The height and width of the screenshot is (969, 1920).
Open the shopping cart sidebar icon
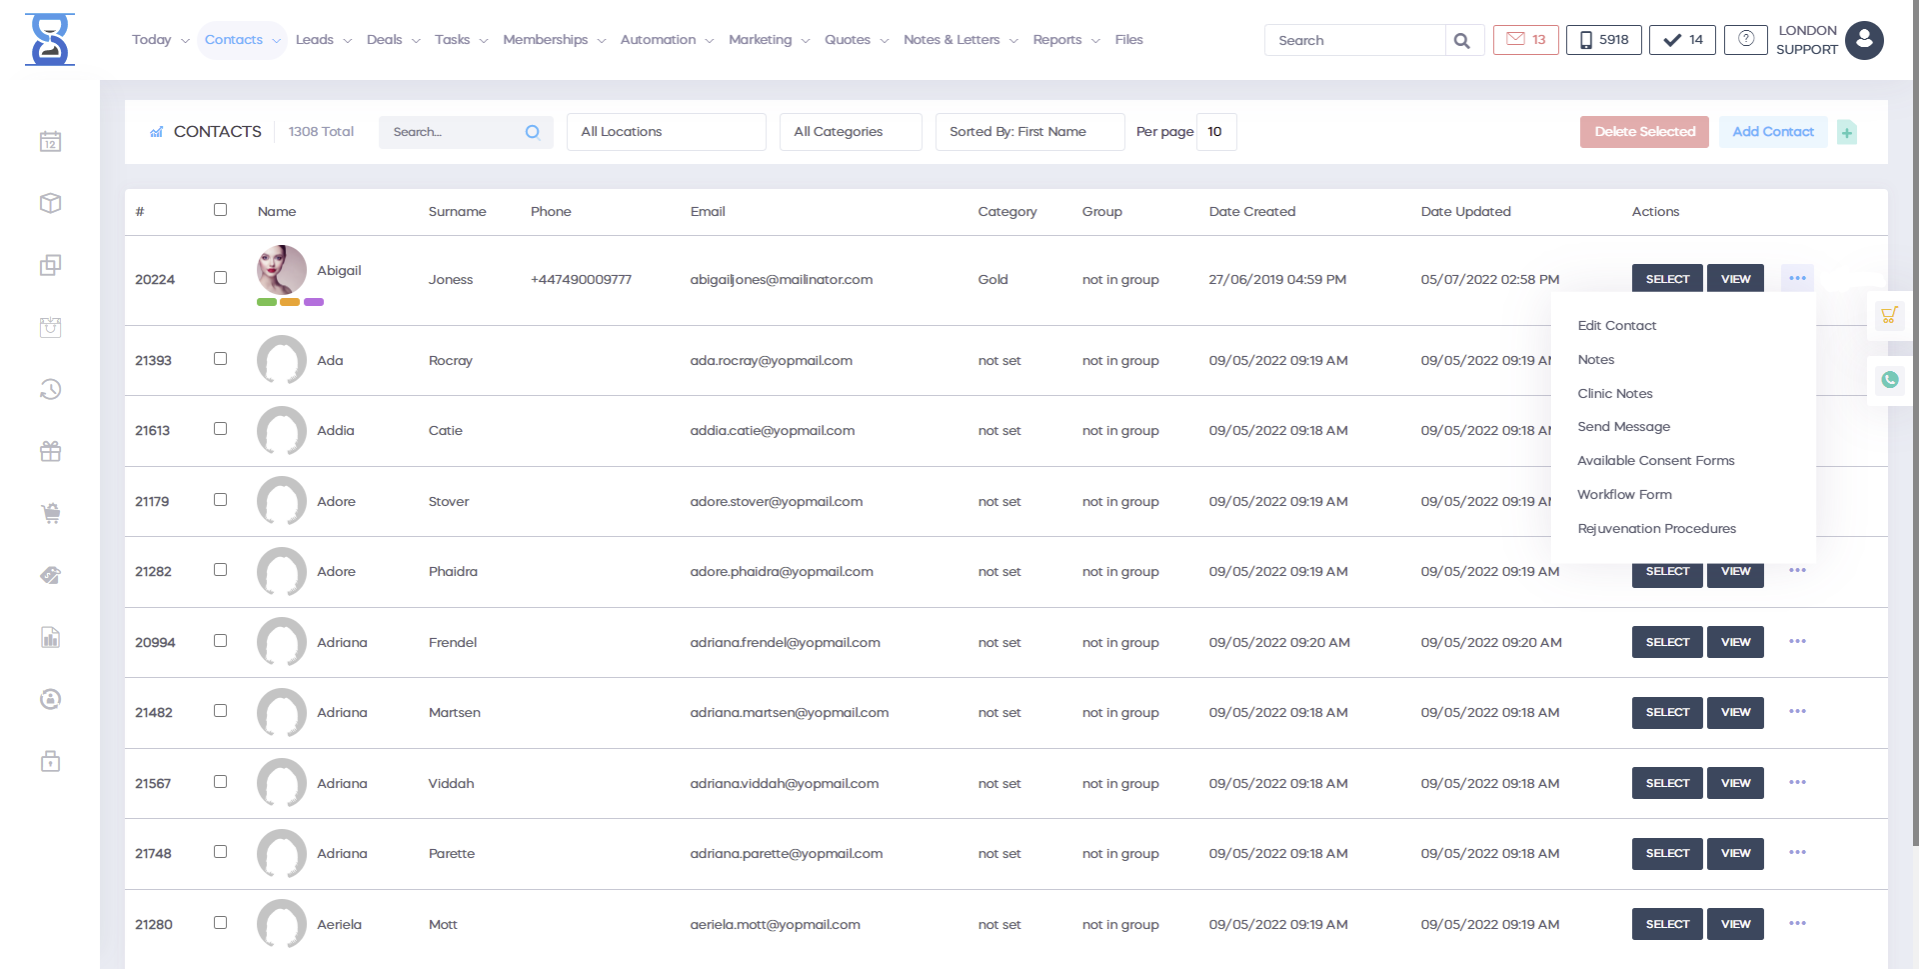(51, 514)
